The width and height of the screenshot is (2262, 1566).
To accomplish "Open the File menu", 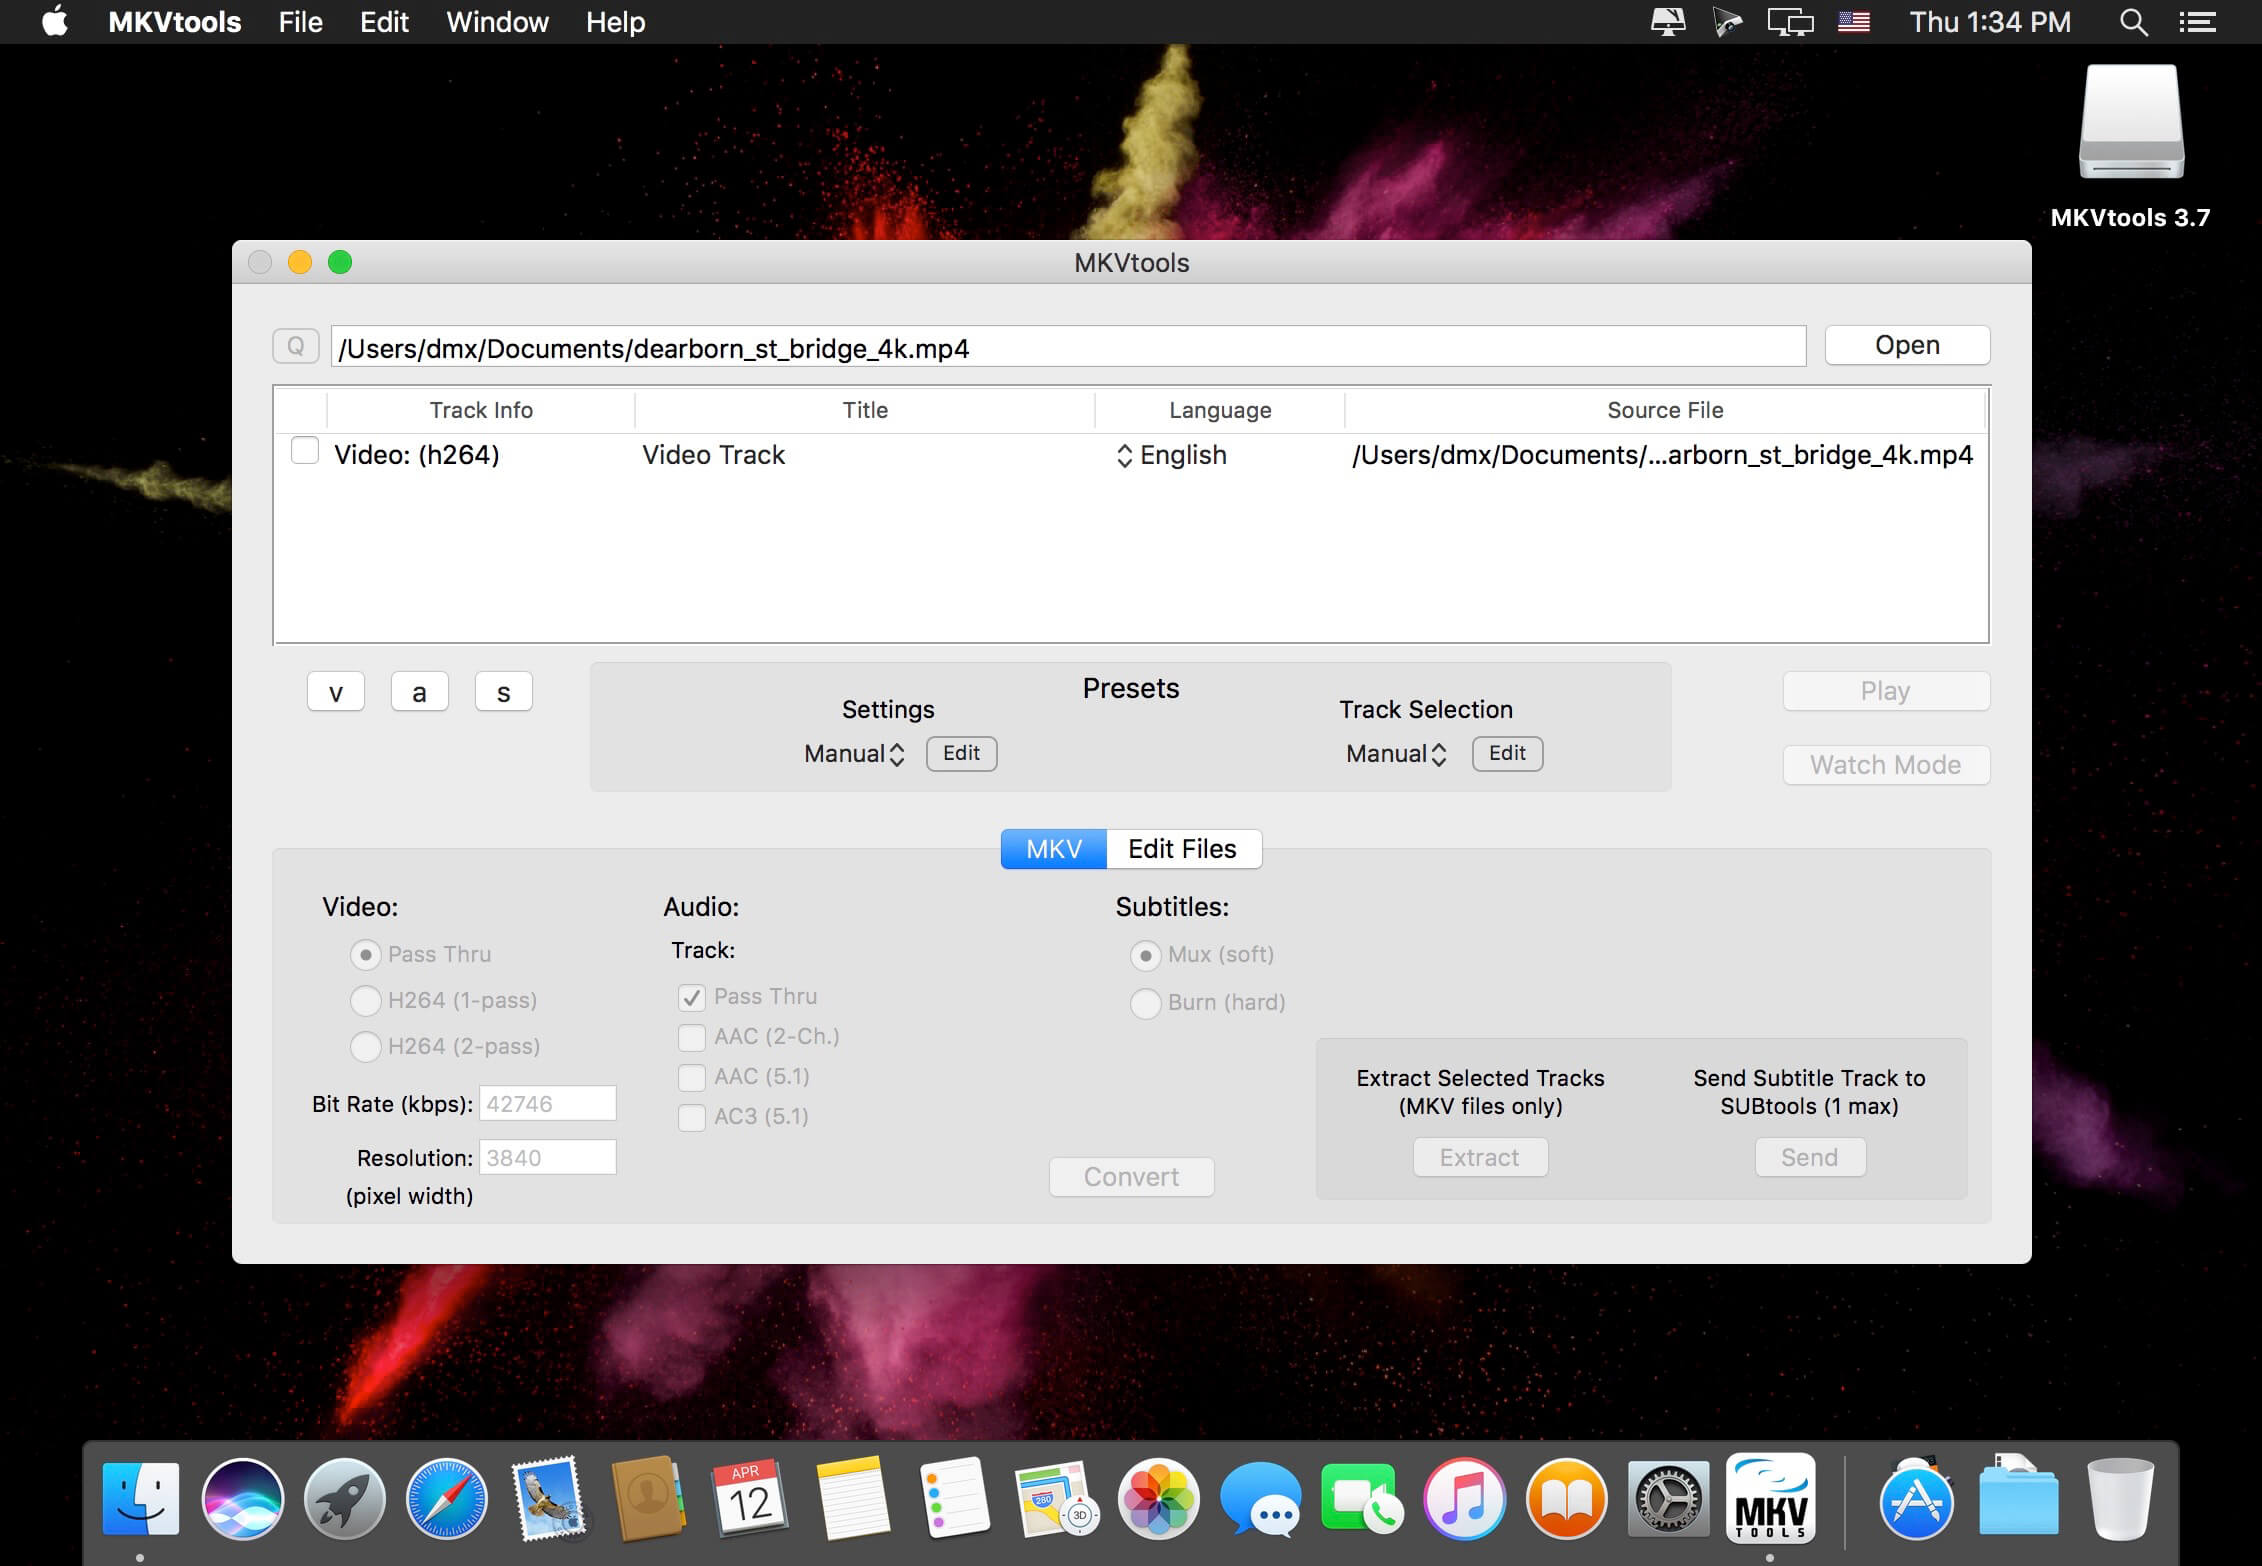I will pyautogui.click(x=300, y=22).
